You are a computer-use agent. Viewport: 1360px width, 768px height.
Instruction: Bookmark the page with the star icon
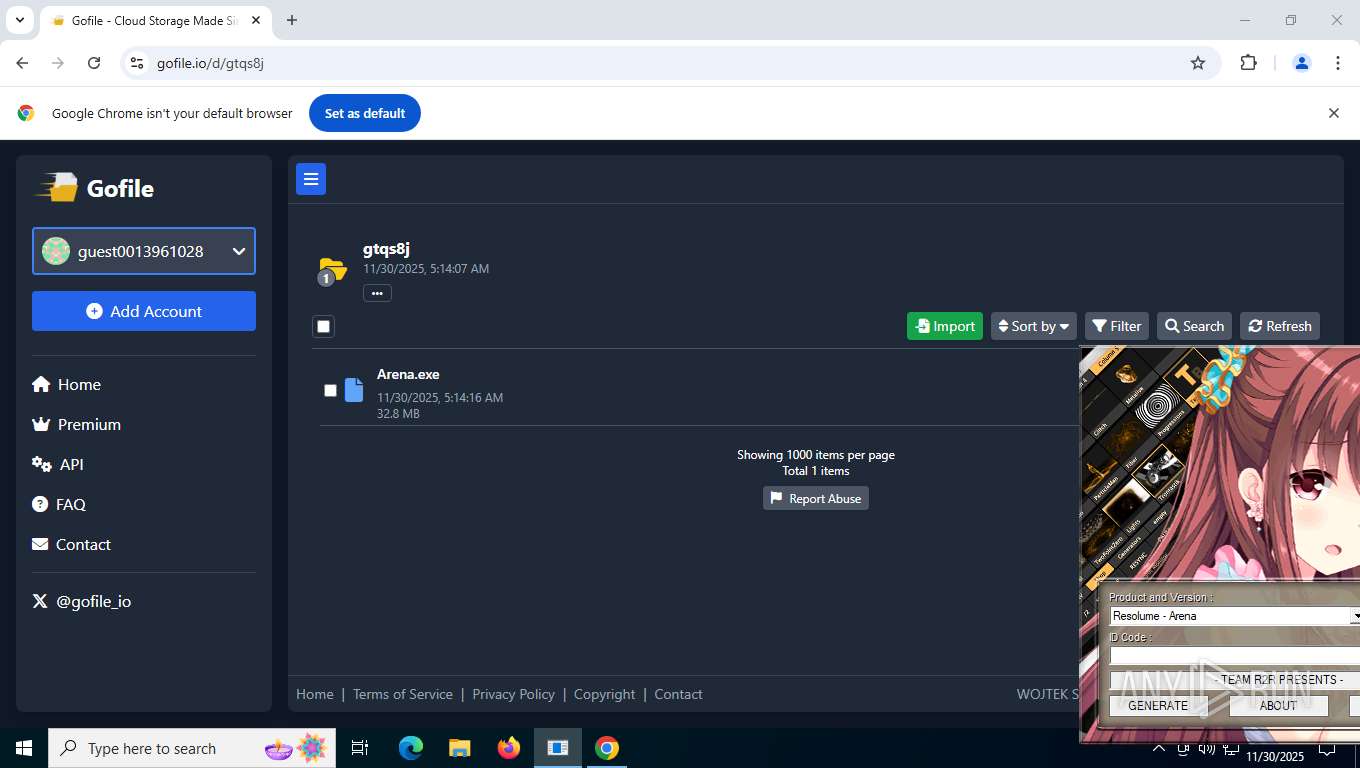(x=1198, y=63)
